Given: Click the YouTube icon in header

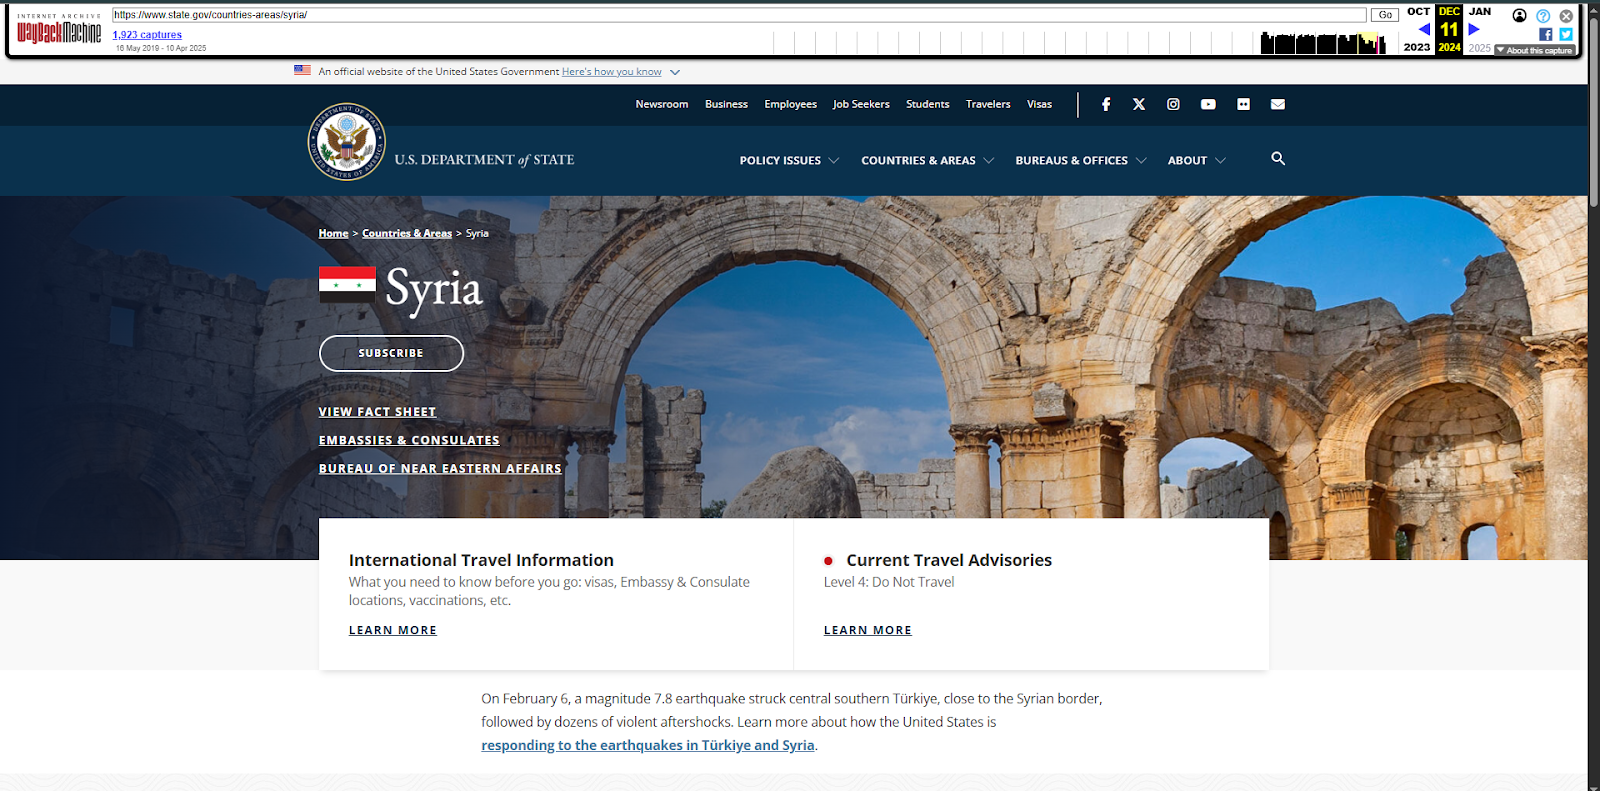Looking at the screenshot, I should pyautogui.click(x=1208, y=104).
